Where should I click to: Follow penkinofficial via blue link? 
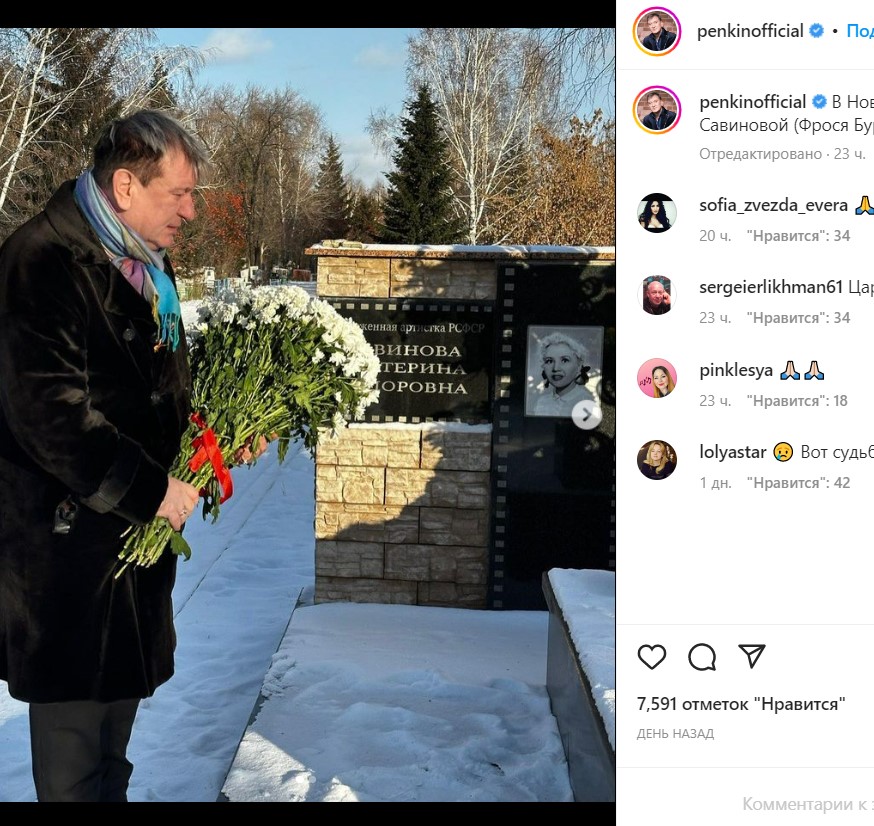click(860, 31)
